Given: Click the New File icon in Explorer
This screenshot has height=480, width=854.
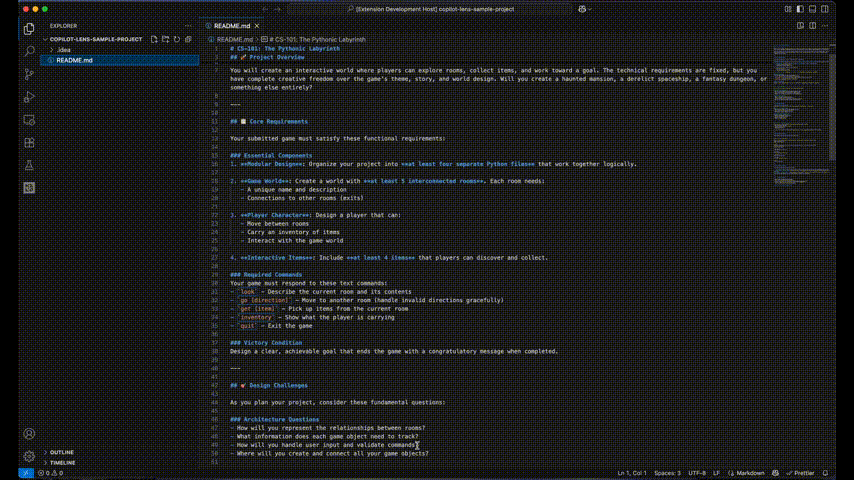Looking at the screenshot, I should 154,39.
